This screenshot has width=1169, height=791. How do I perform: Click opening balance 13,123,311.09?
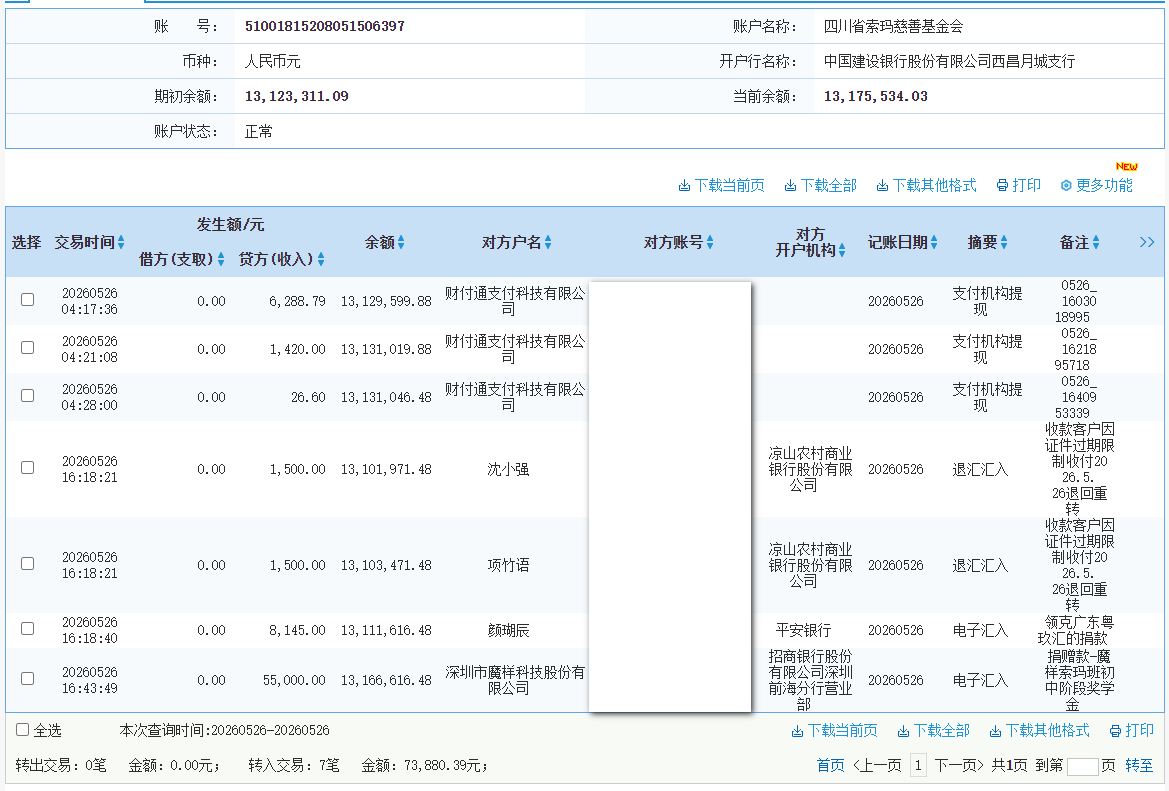297,96
